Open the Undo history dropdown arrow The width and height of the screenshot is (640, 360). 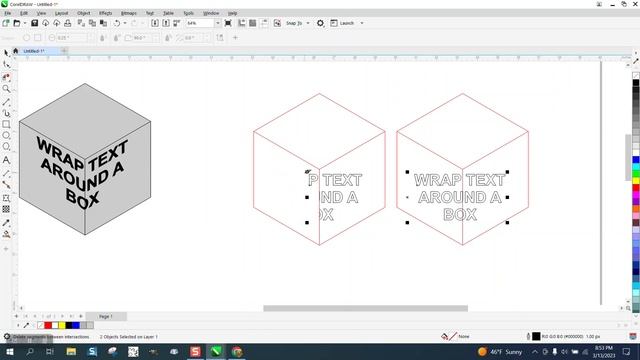(125, 23)
